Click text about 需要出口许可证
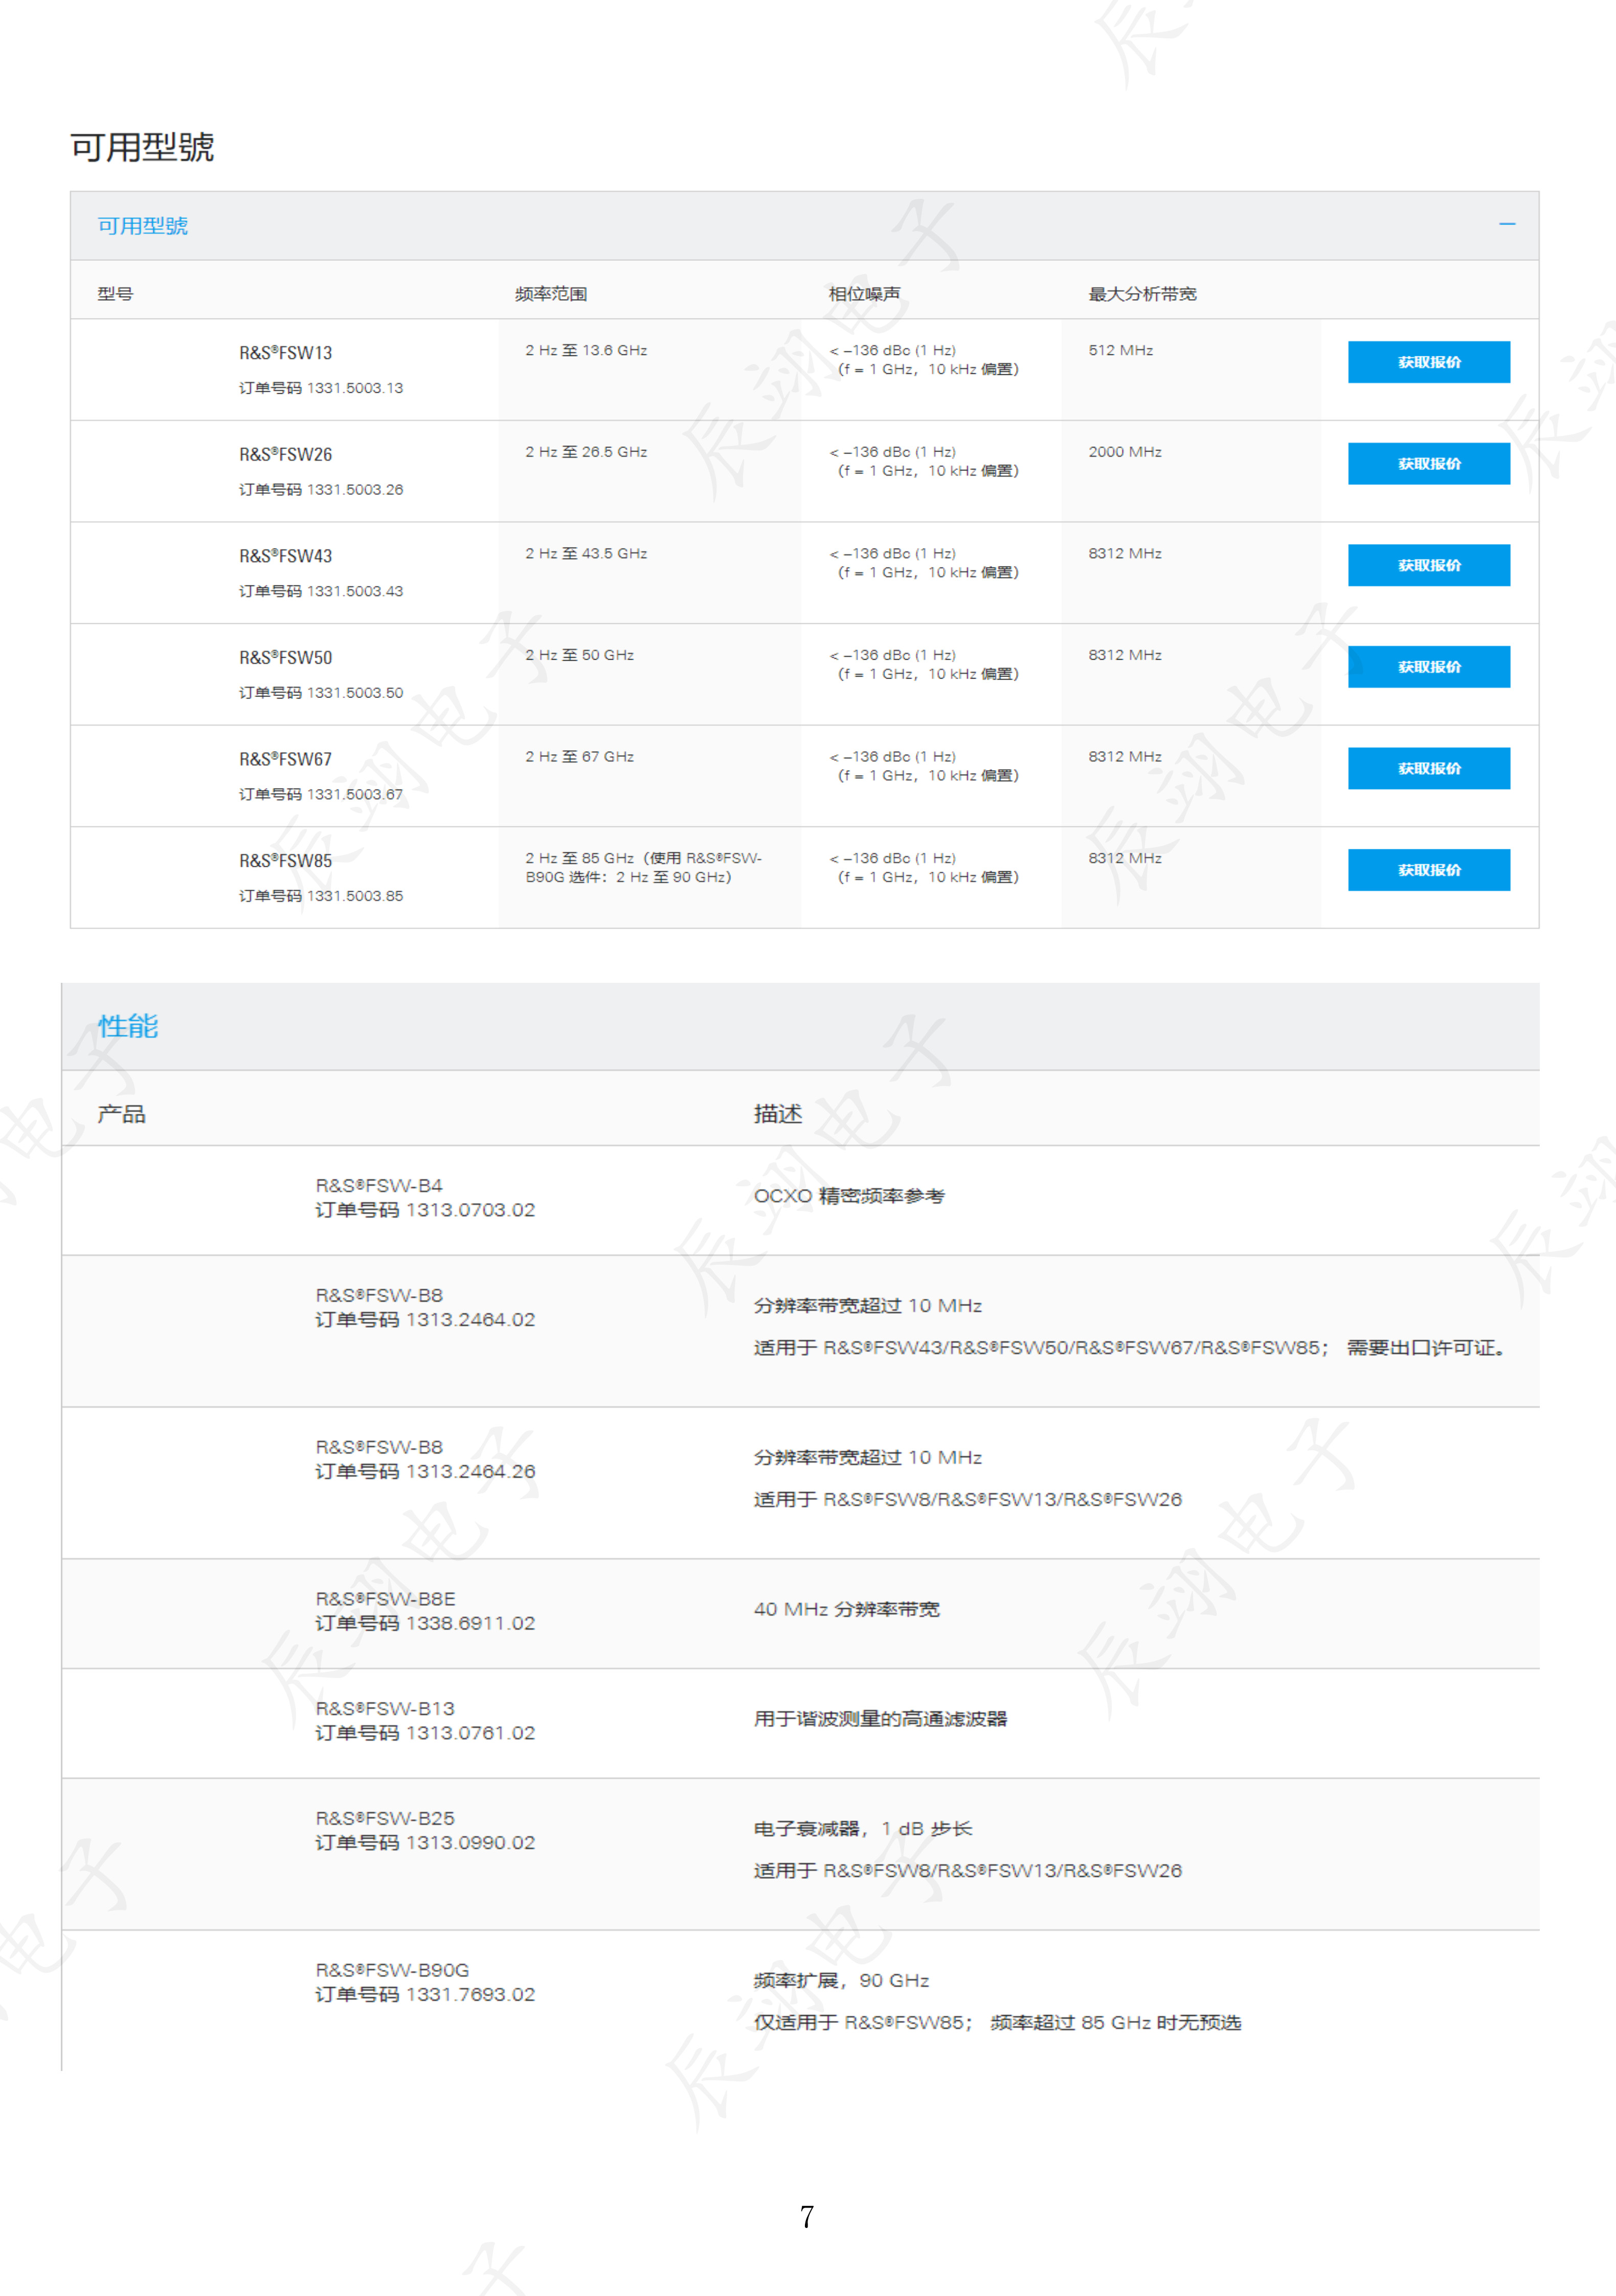Image resolution: width=1616 pixels, height=2296 pixels. point(1426,1348)
